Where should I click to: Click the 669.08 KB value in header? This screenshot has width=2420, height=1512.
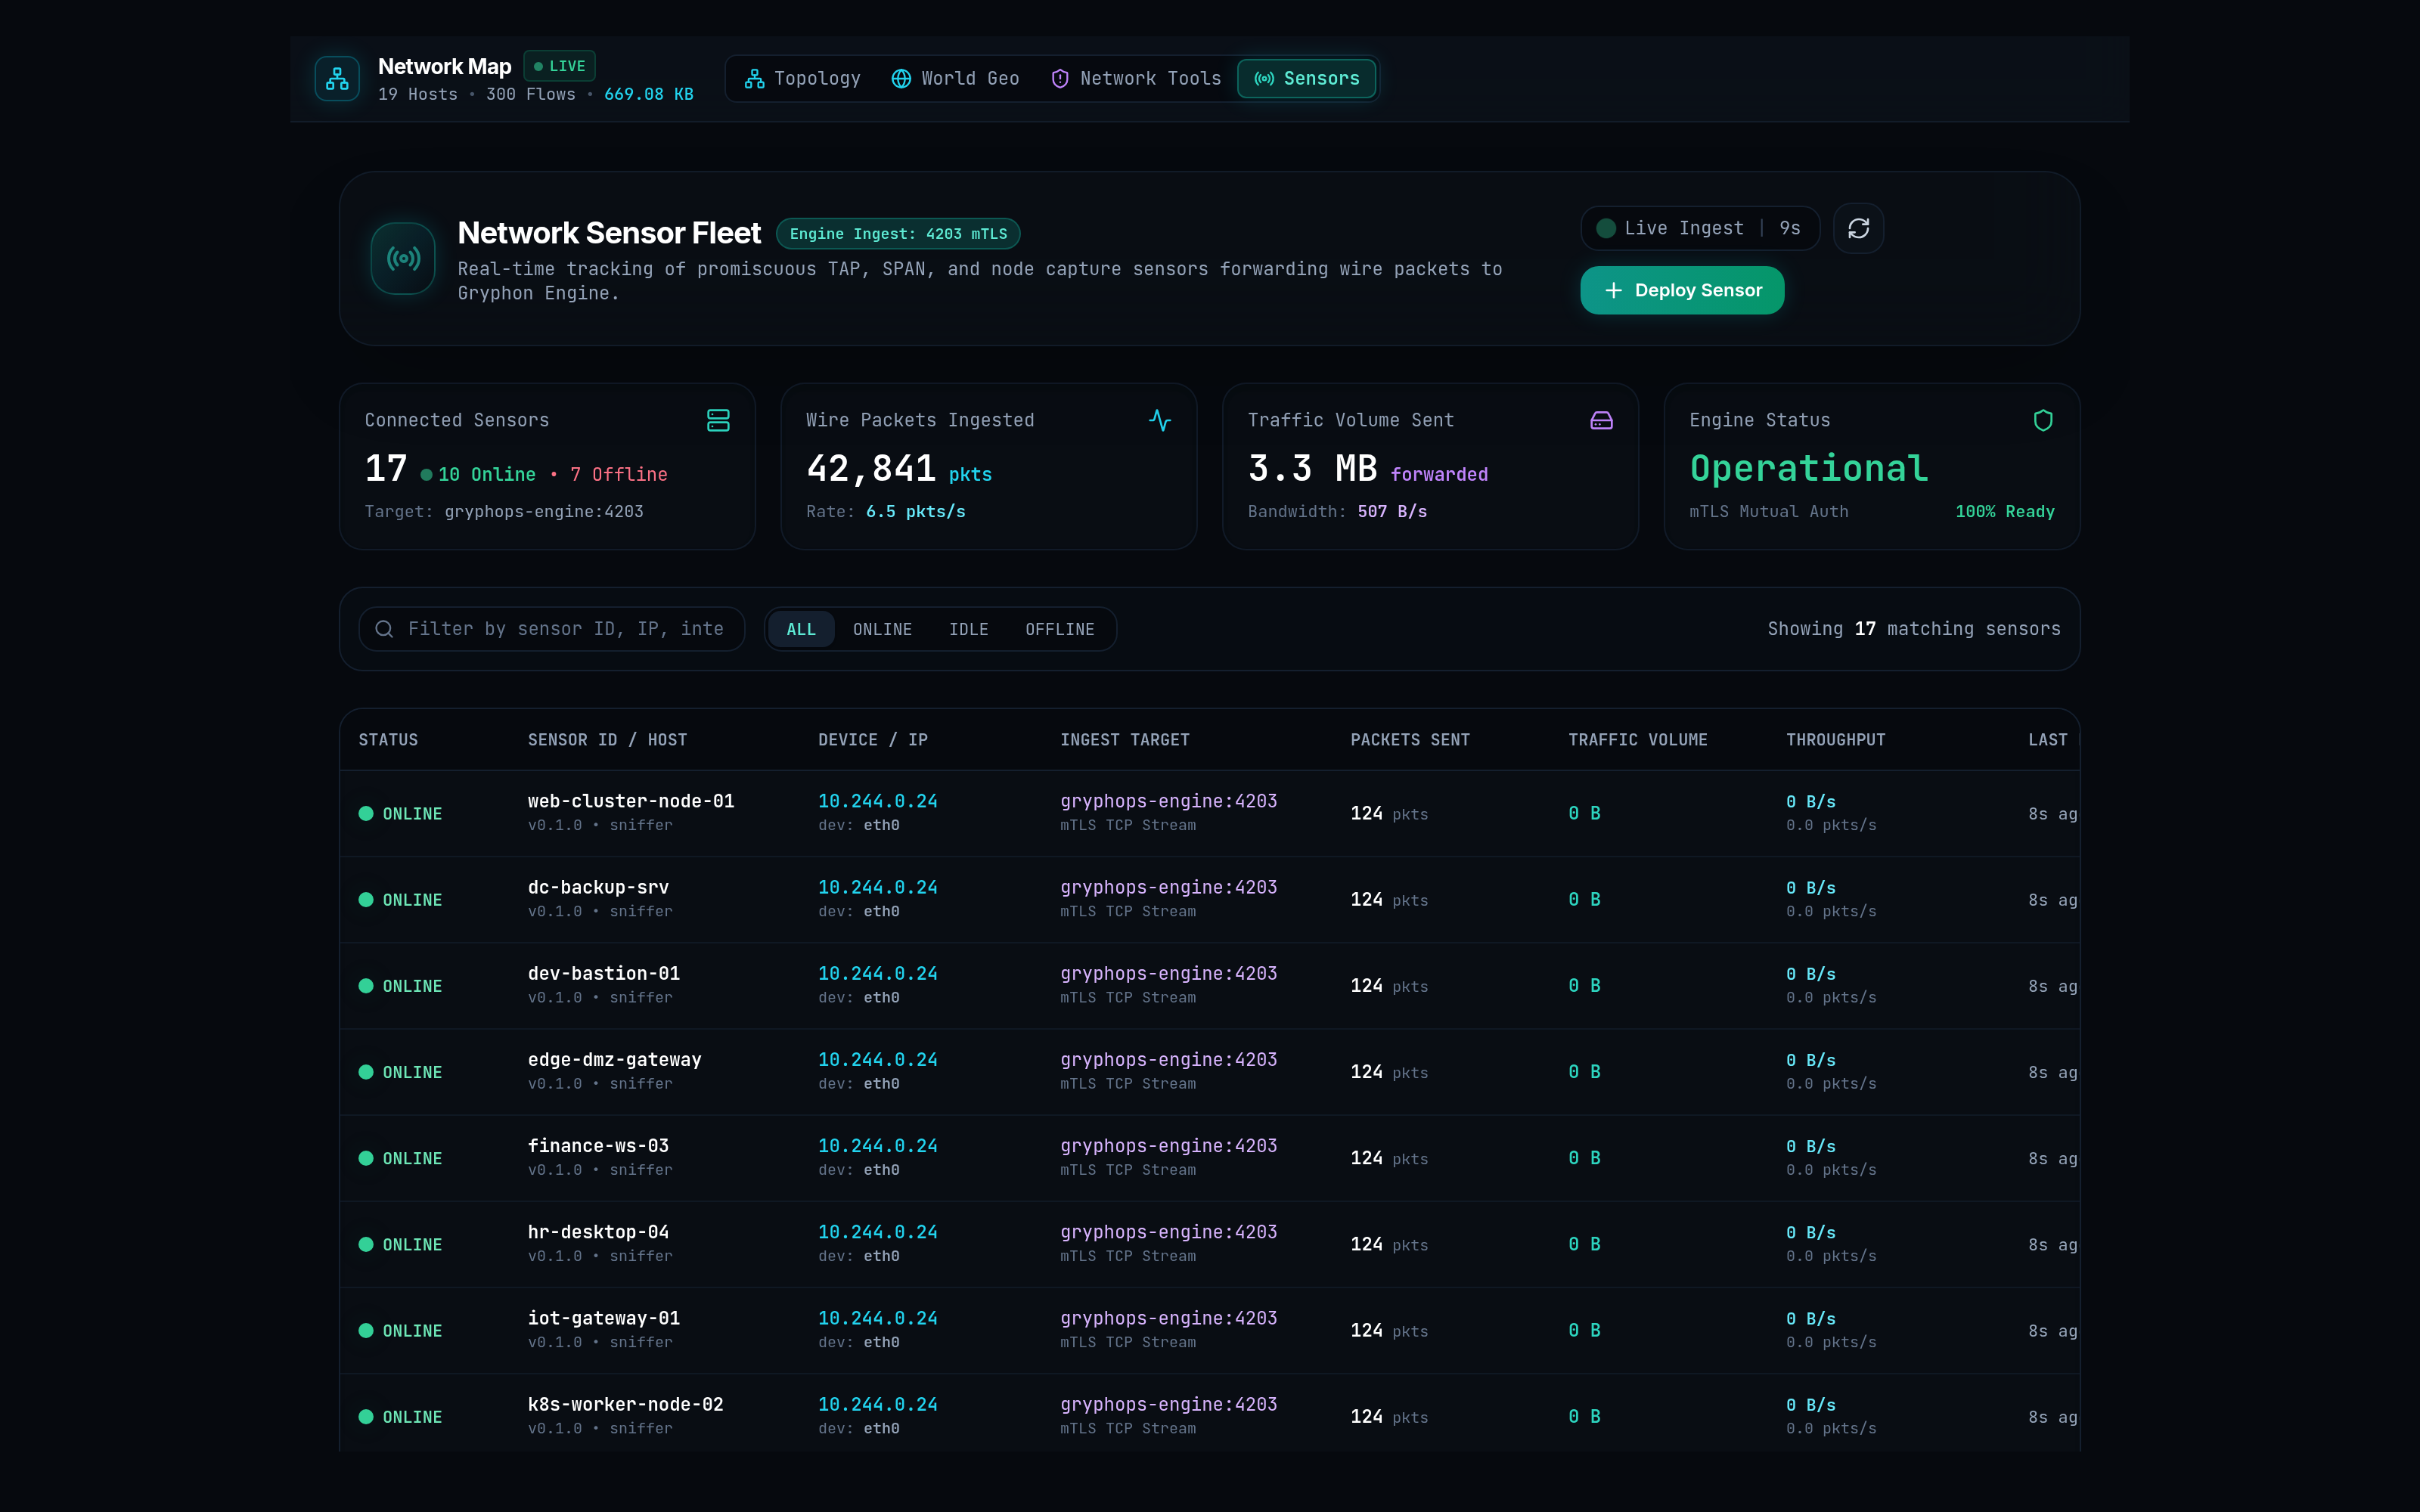click(648, 94)
